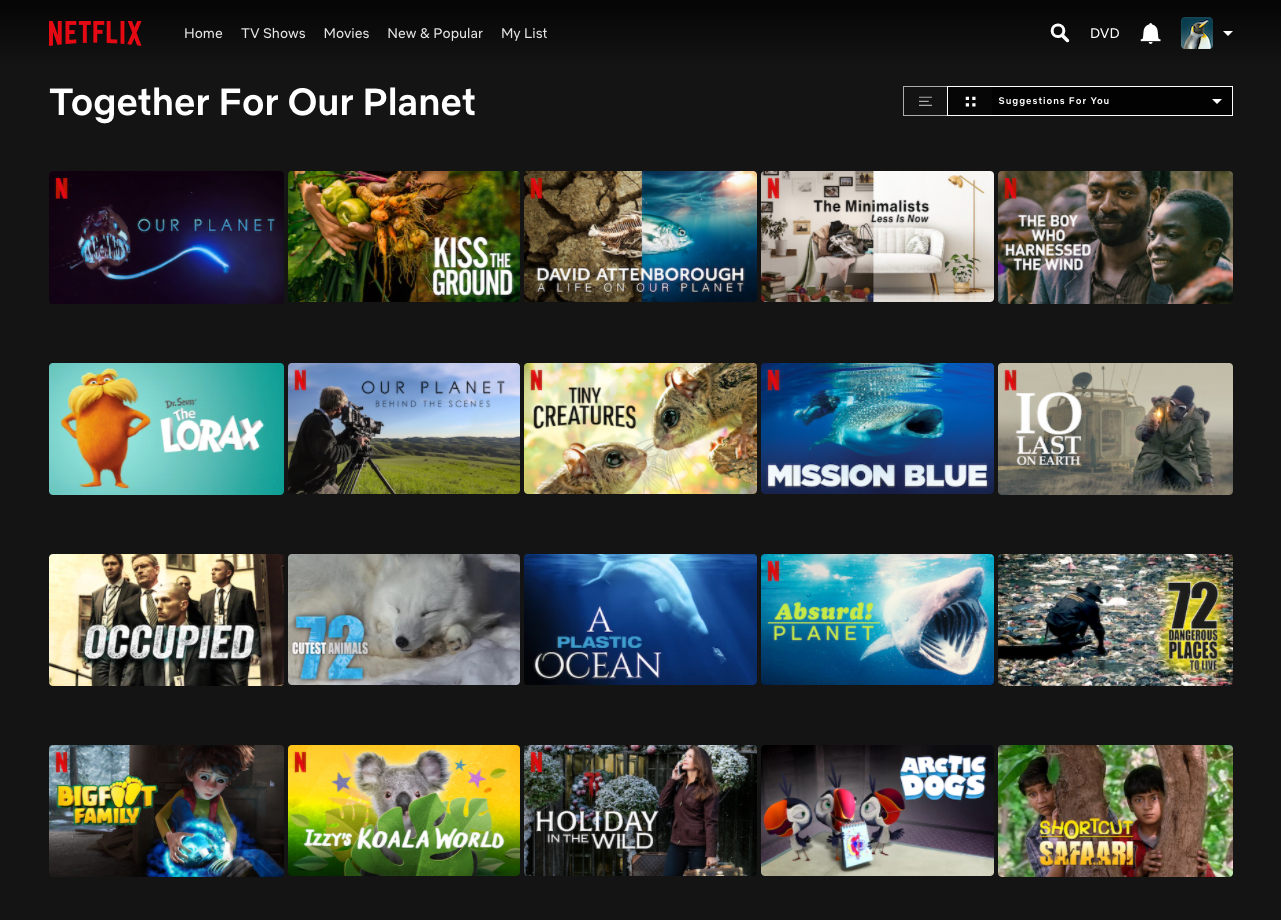Viewport: 1281px width, 920px height.
Task: Select 72 Cutest Animals card
Action: 404,620
